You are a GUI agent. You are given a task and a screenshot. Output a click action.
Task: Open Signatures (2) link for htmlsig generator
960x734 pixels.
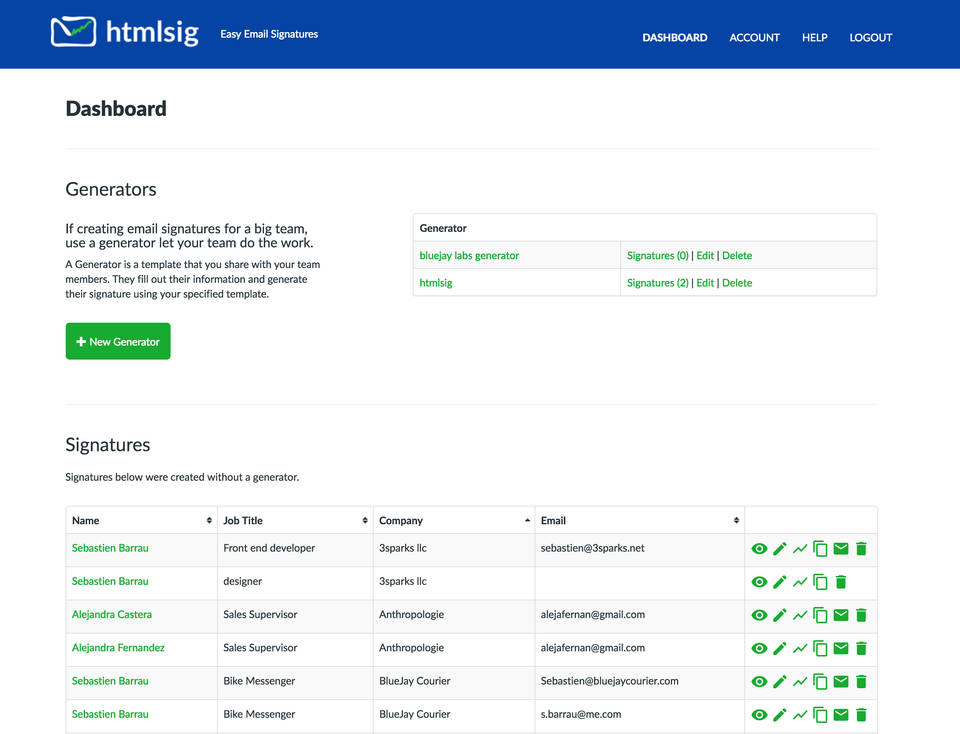657,283
